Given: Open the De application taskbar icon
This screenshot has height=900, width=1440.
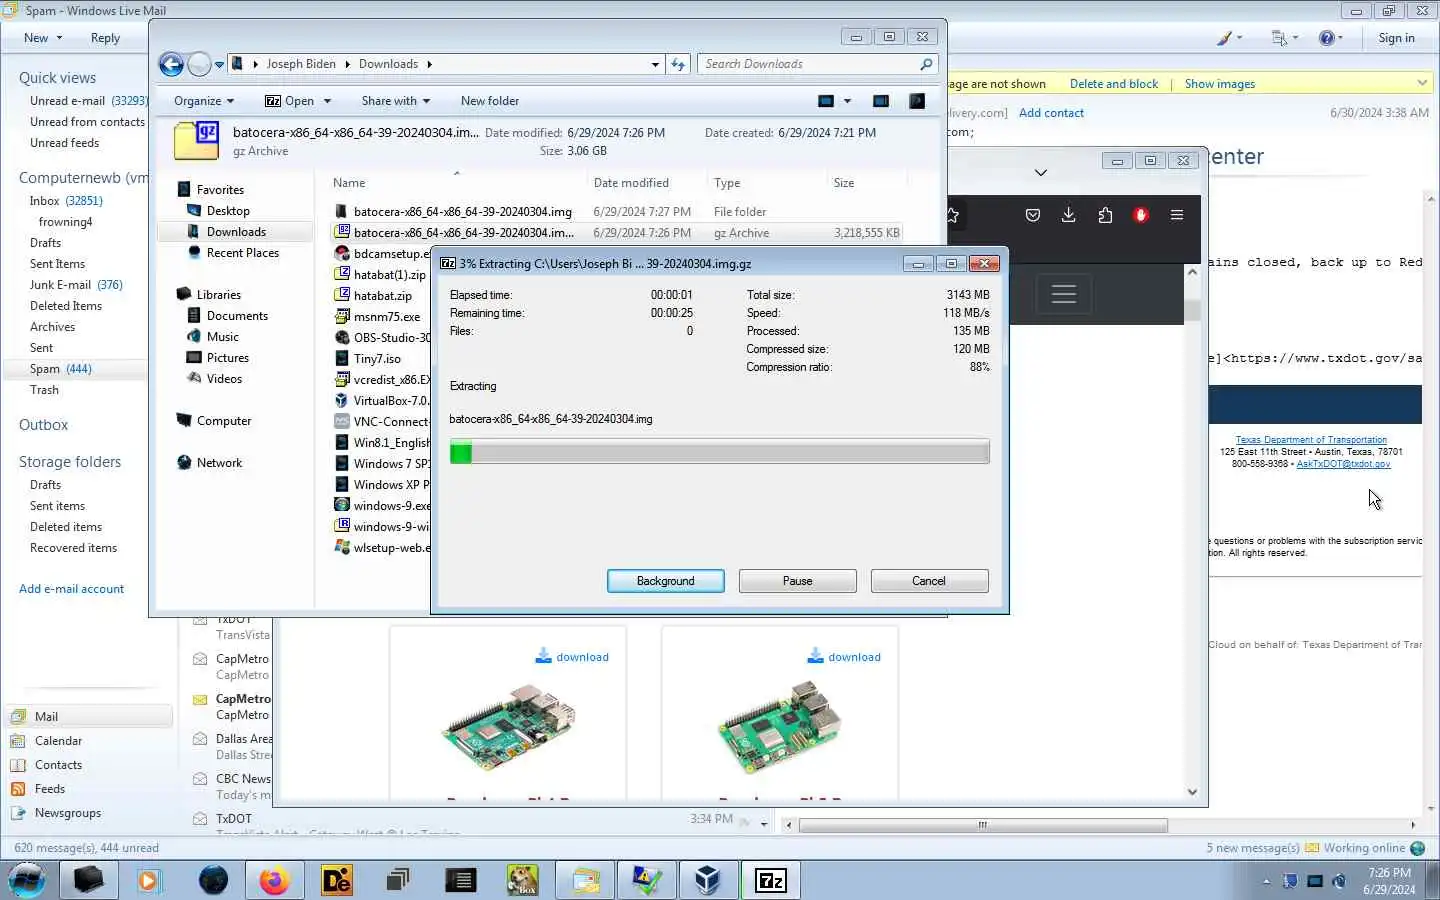Looking at the screenshot, I should point(337,880).
